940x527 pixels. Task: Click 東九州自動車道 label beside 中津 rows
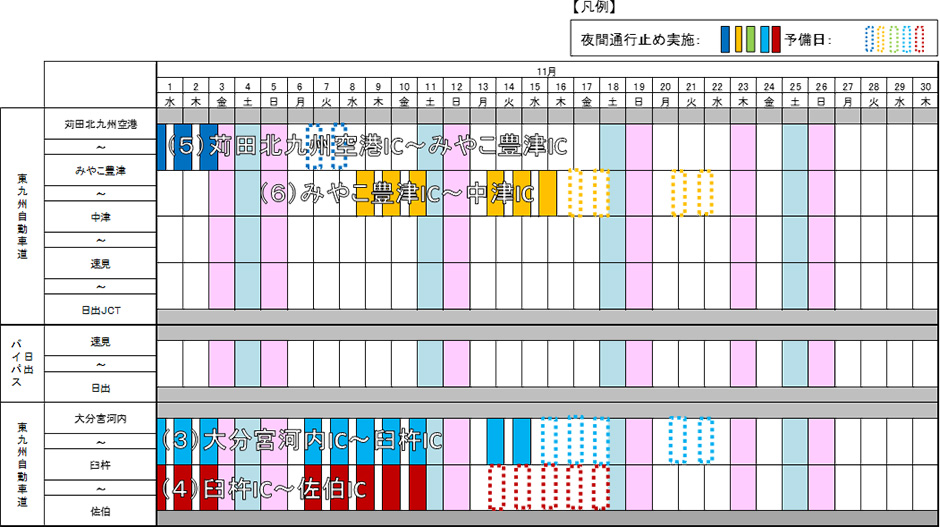click(22, 216)
